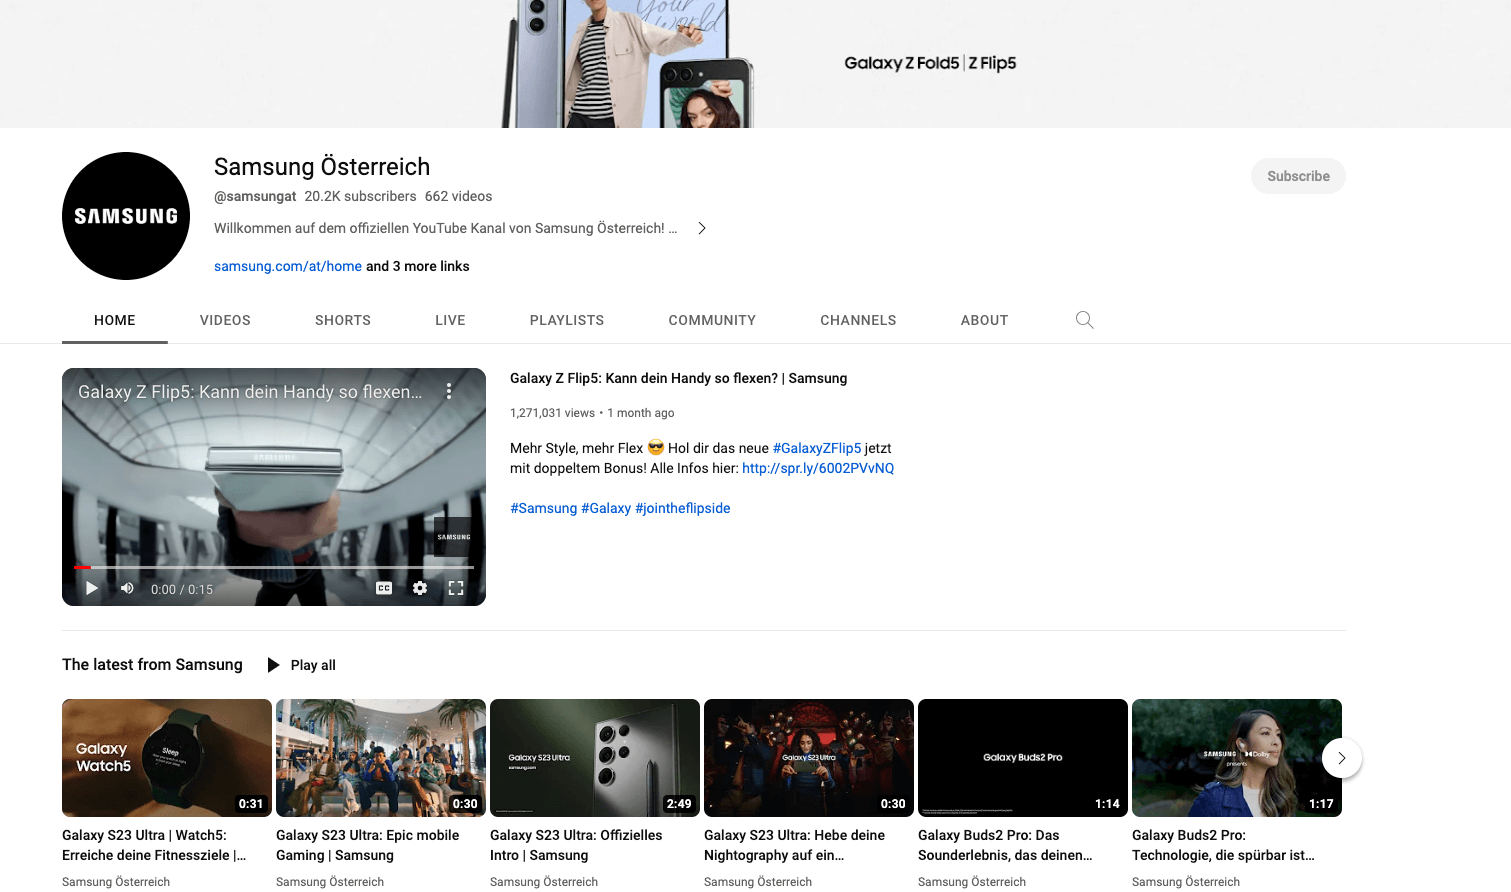This screenshot has width=1511, height=892.
Task: Open the three-dot menu on featured video
Action: click(449, 391)
